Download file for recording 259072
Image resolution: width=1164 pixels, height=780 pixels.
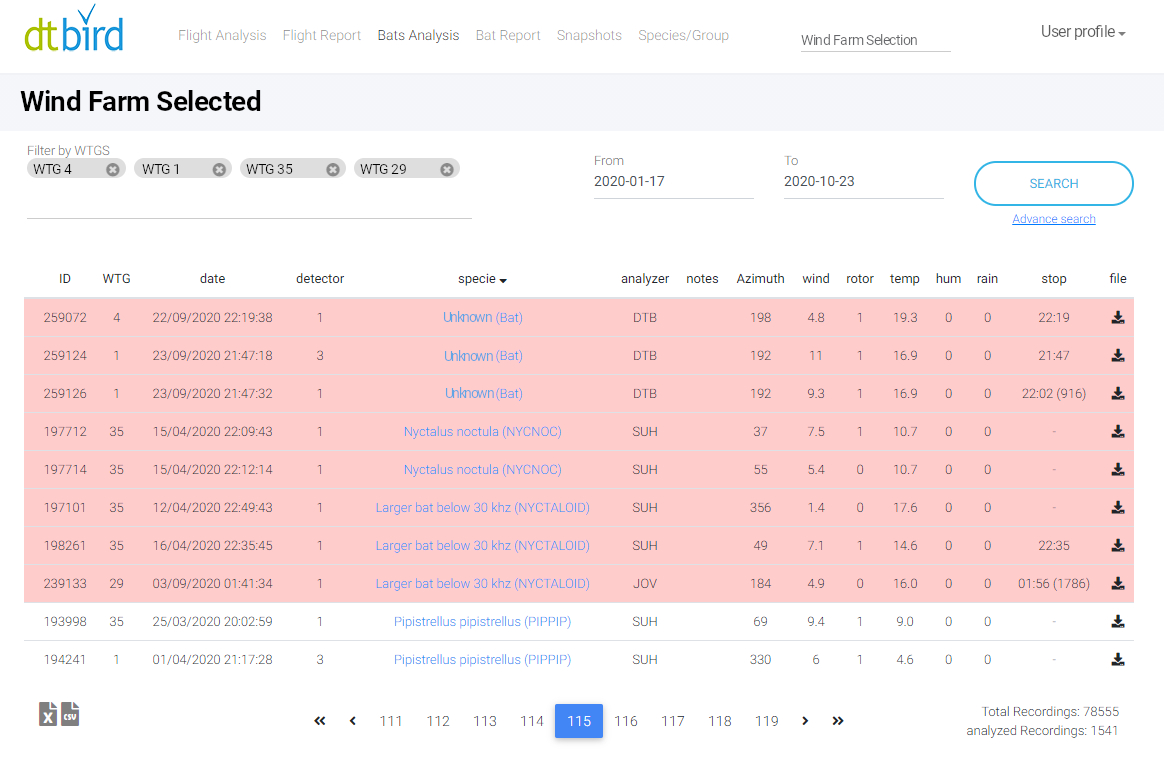(x=1117, y=318)
